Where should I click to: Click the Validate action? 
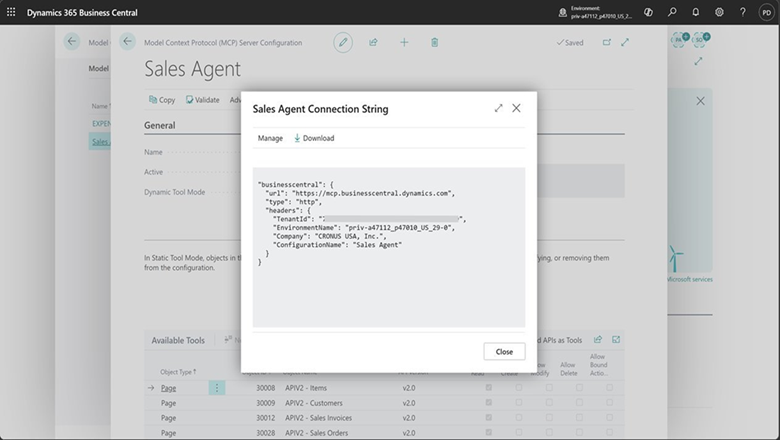[x=202, y=100]
